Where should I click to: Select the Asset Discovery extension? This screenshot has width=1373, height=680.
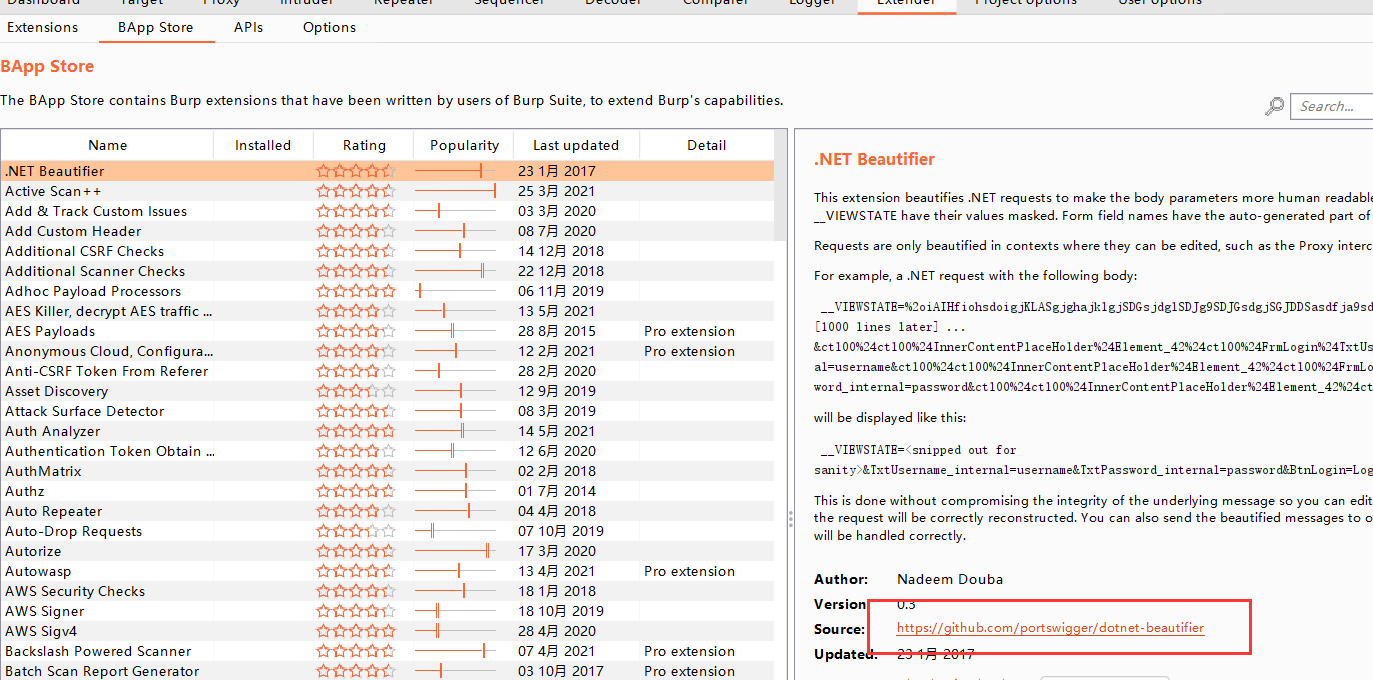[x=387, y=391]
